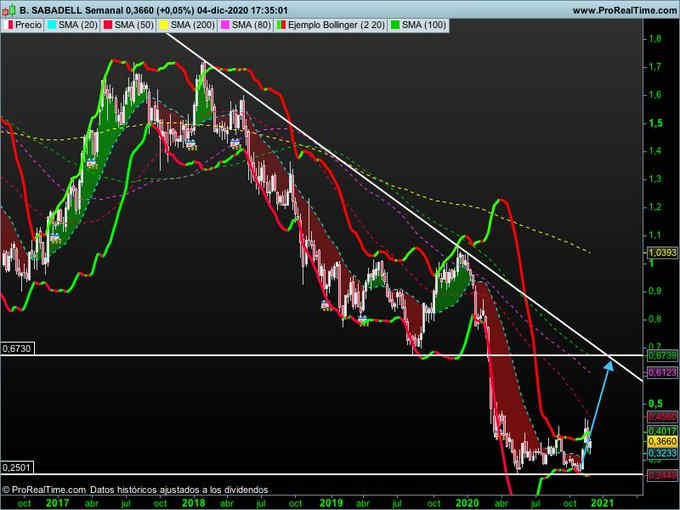Click the small event marker near July 2018
The width and height of the screenshot is (680, 510).
coord(235,143)
